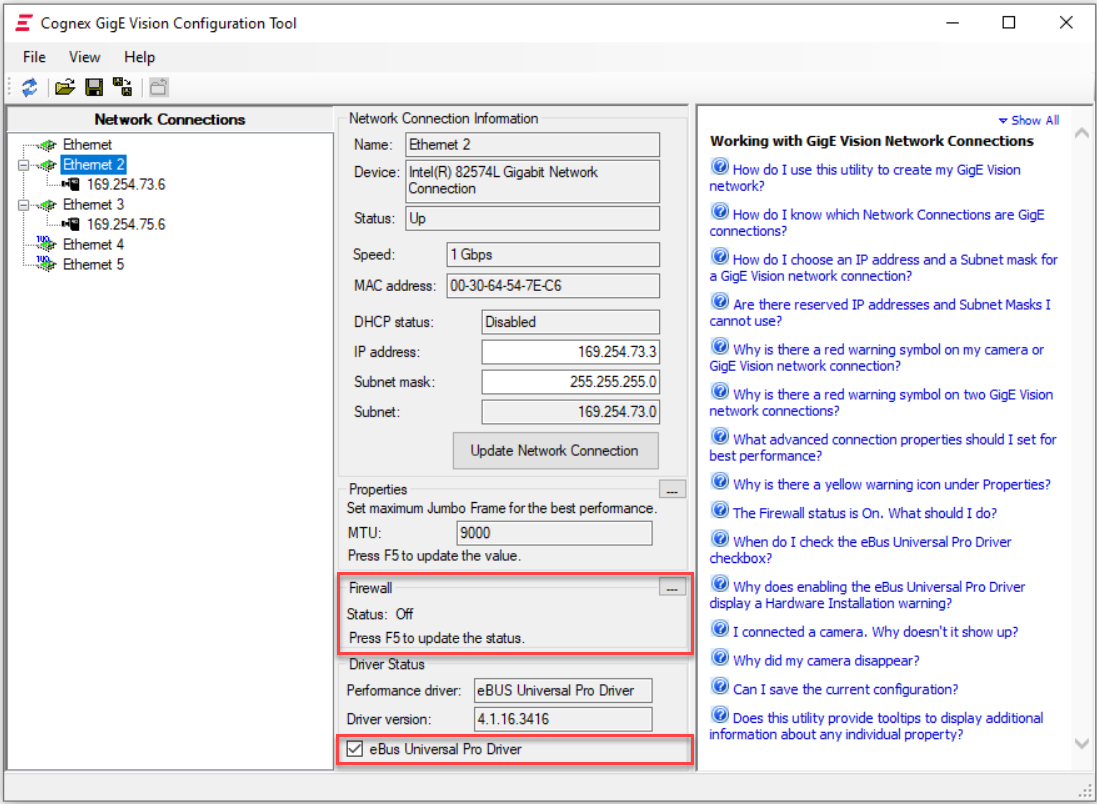Select the camera icon for 169.254.75.6

71,225
